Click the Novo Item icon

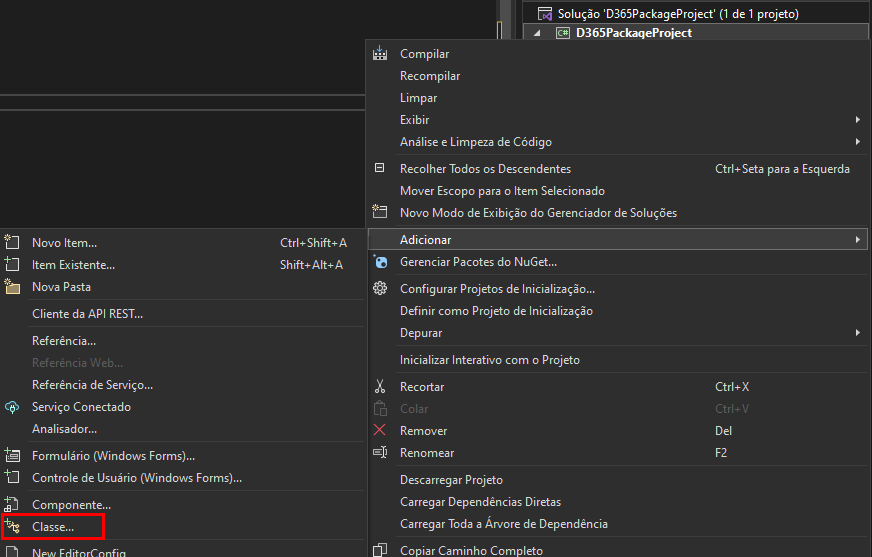tap(12, 243)
